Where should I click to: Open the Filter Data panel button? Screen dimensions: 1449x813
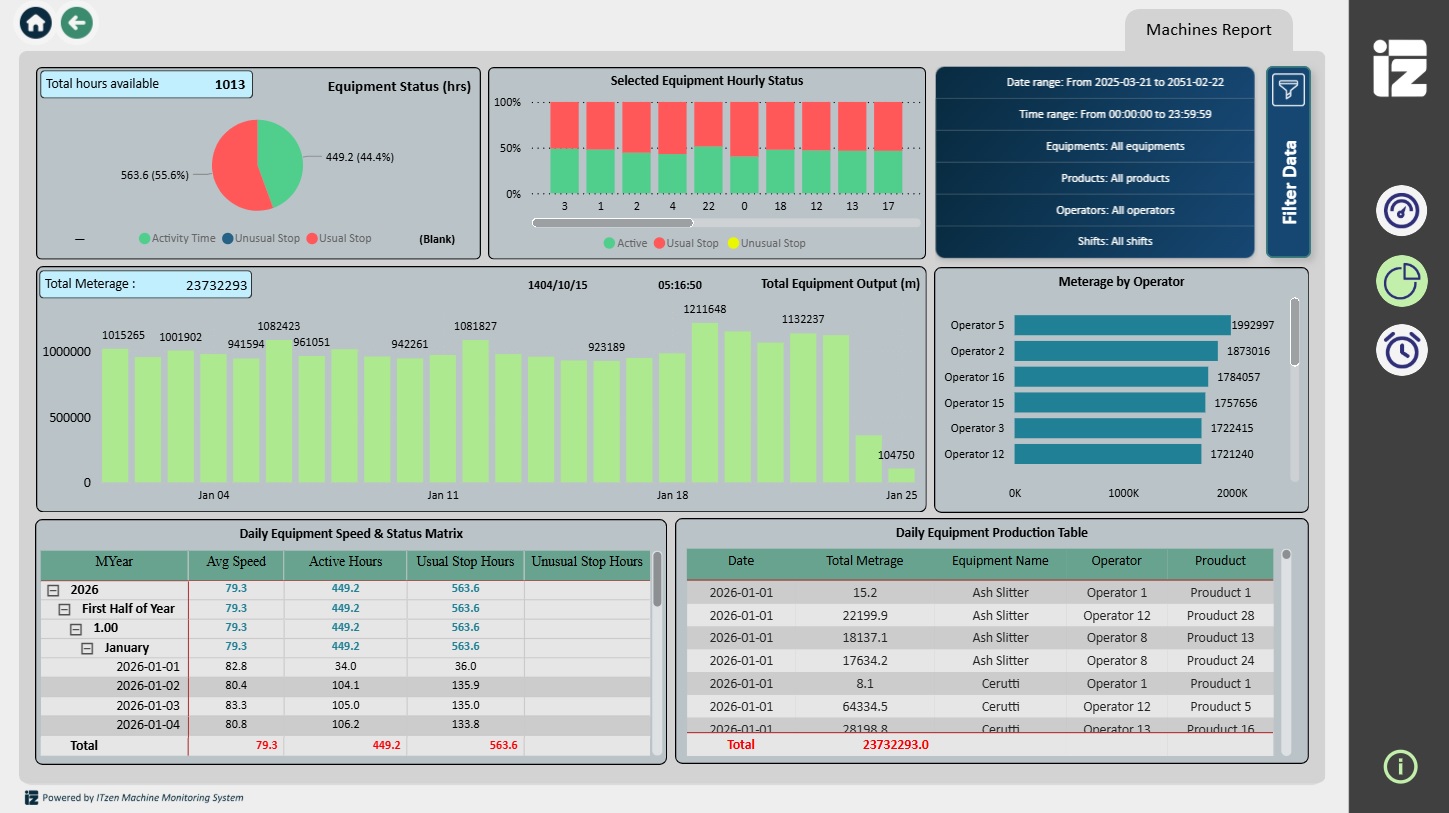1288,182
